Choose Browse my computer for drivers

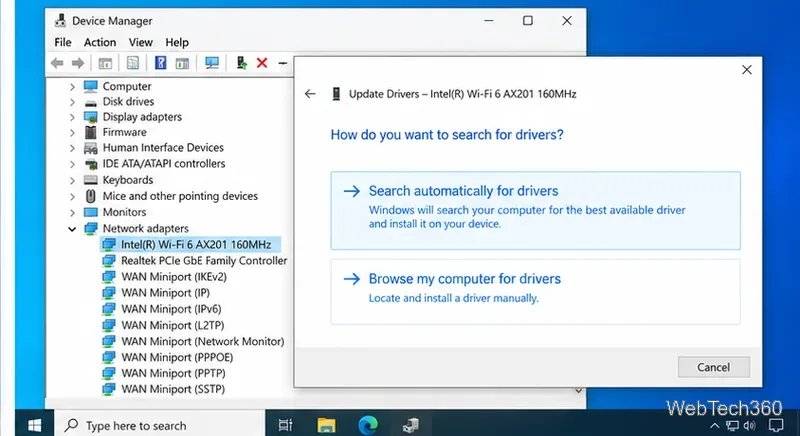pos(535,292)
